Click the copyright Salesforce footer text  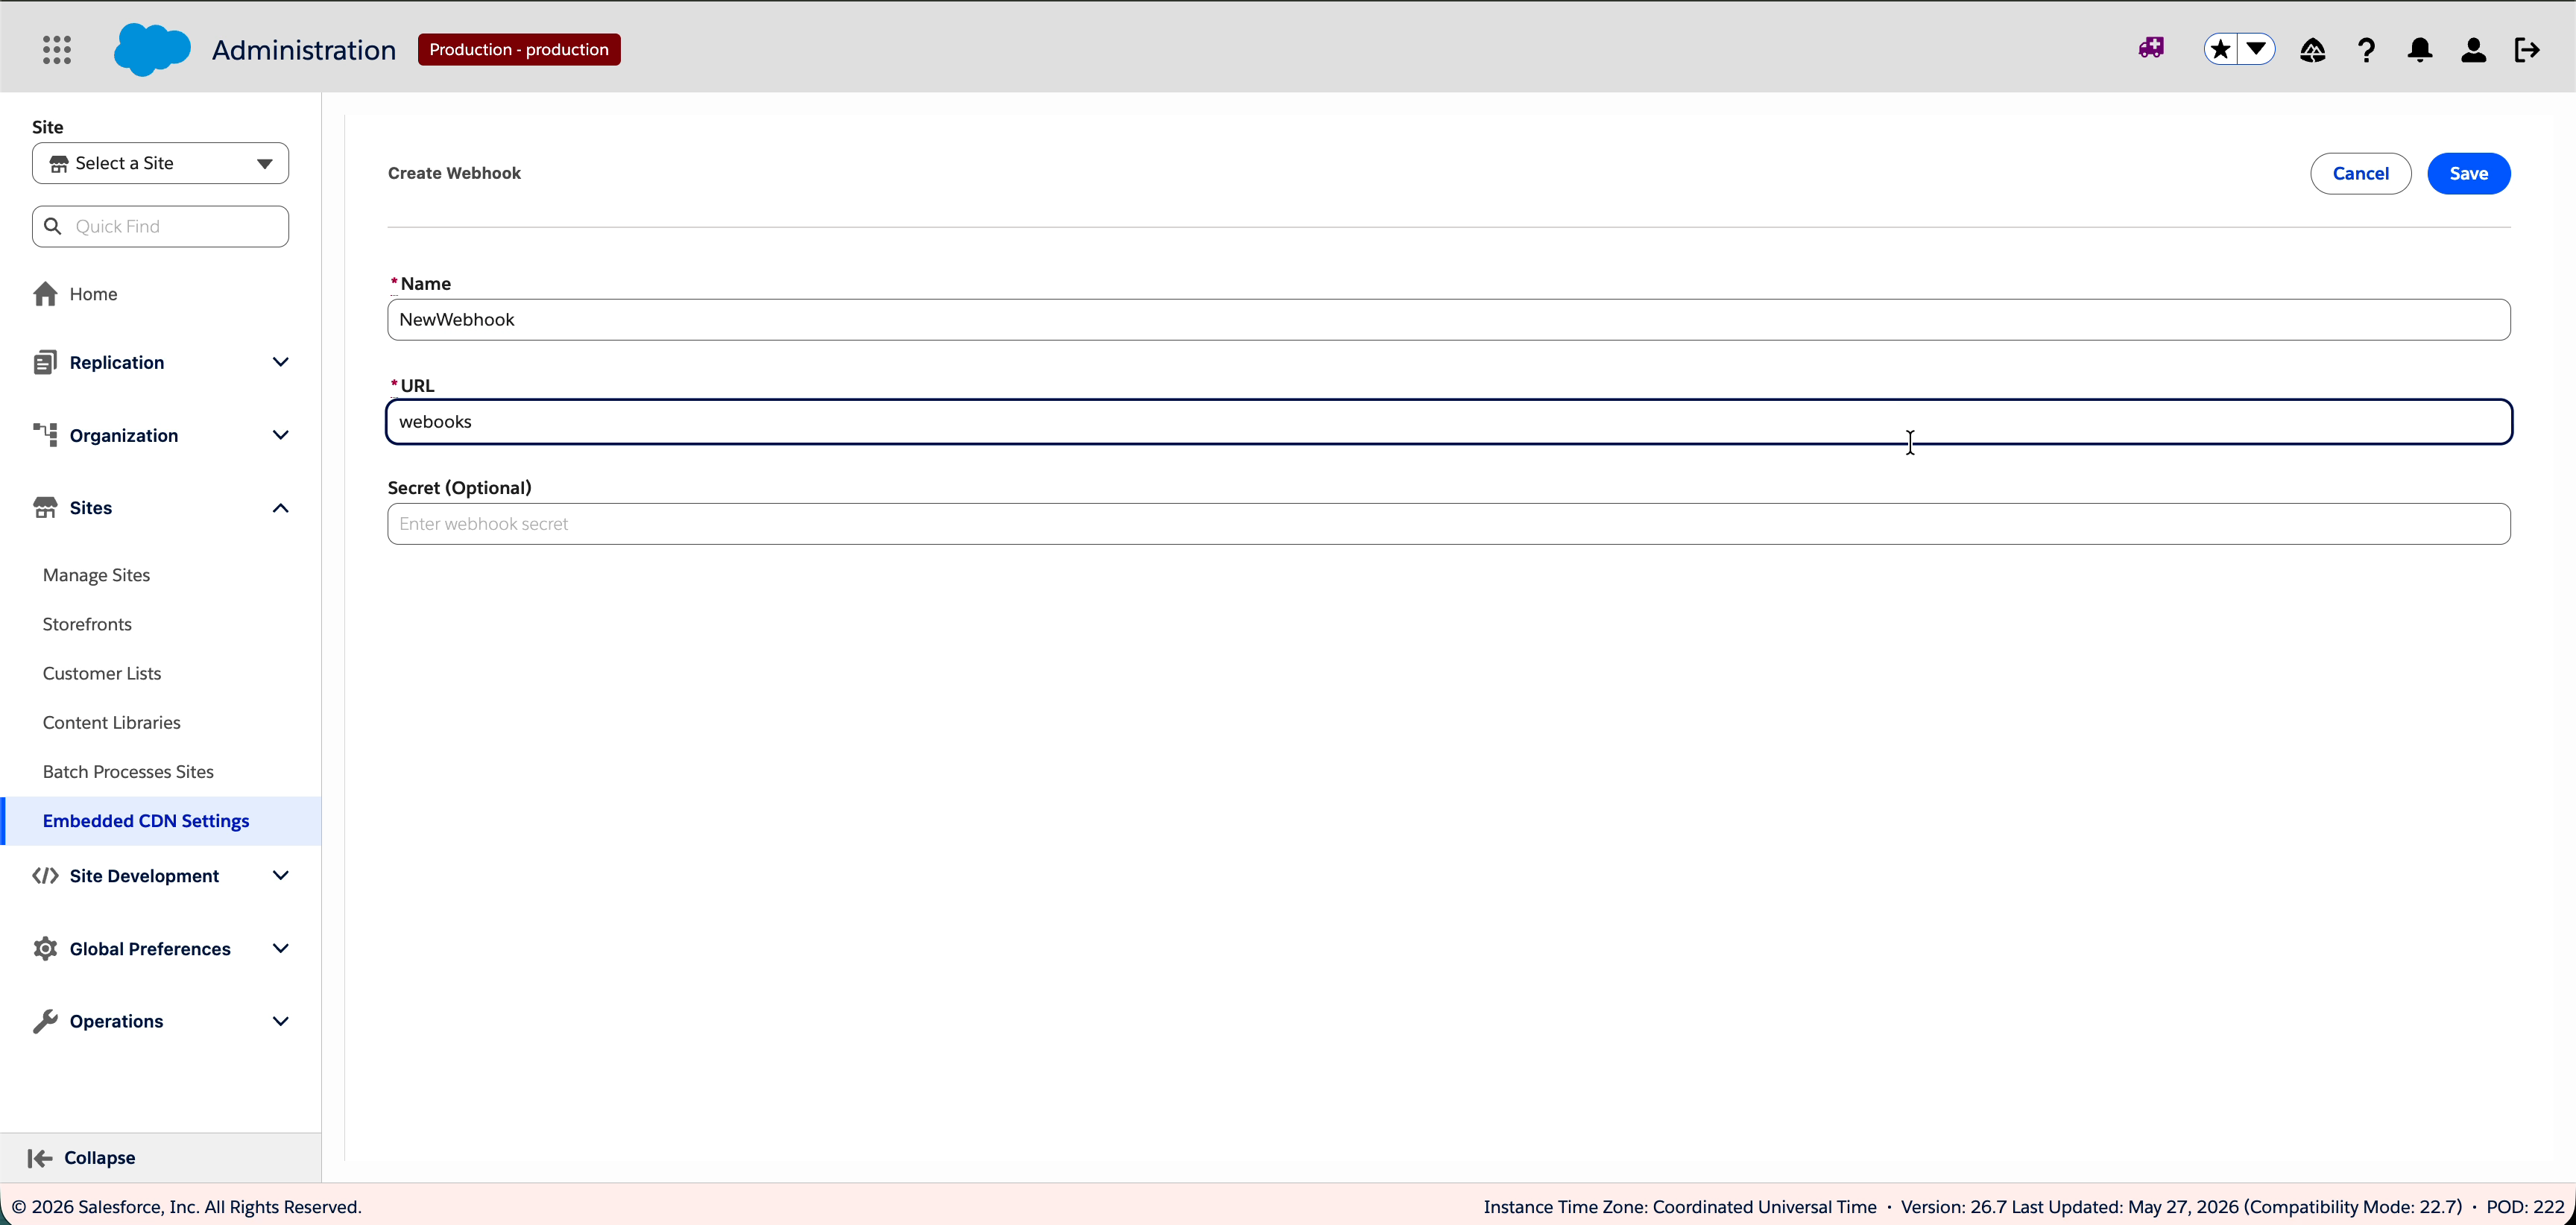tap(187, 1207)
